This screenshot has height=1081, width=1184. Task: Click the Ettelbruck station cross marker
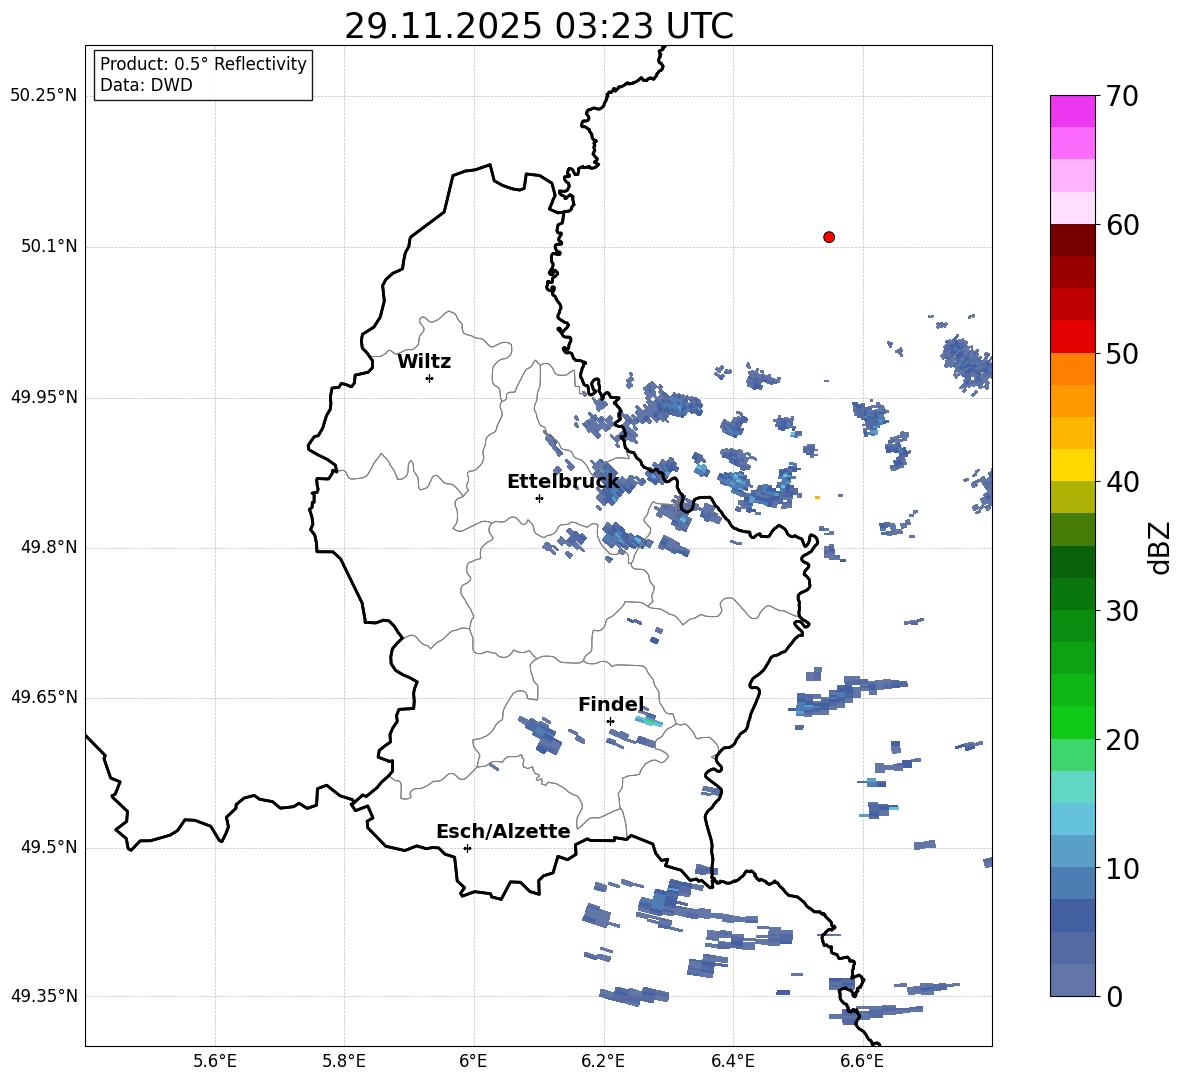539,498
